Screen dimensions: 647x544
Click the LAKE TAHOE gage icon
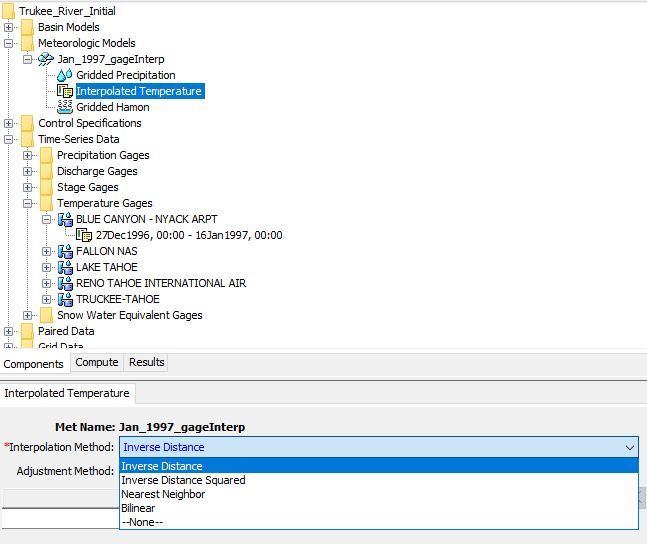(x=65, y=267)
